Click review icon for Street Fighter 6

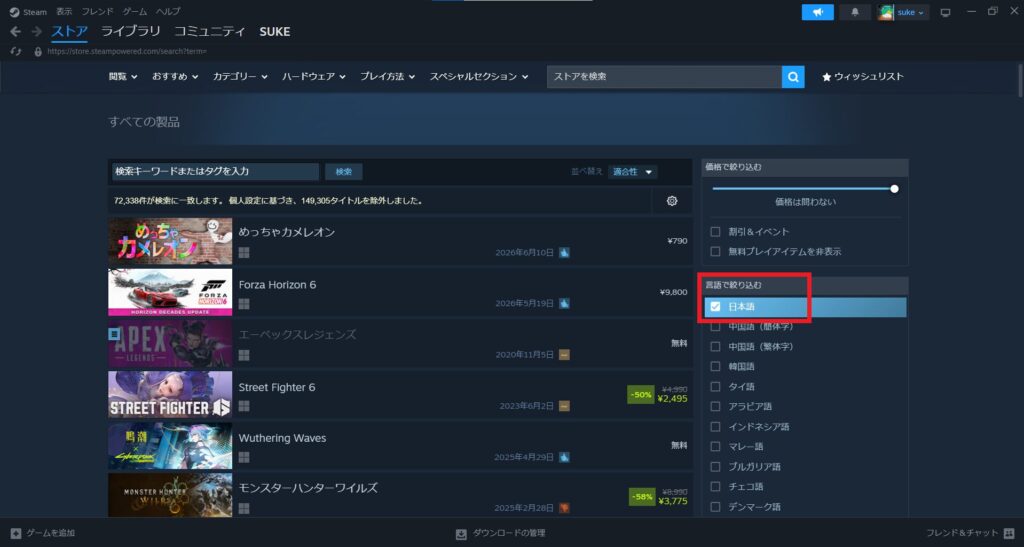click(x=564, y=405)
